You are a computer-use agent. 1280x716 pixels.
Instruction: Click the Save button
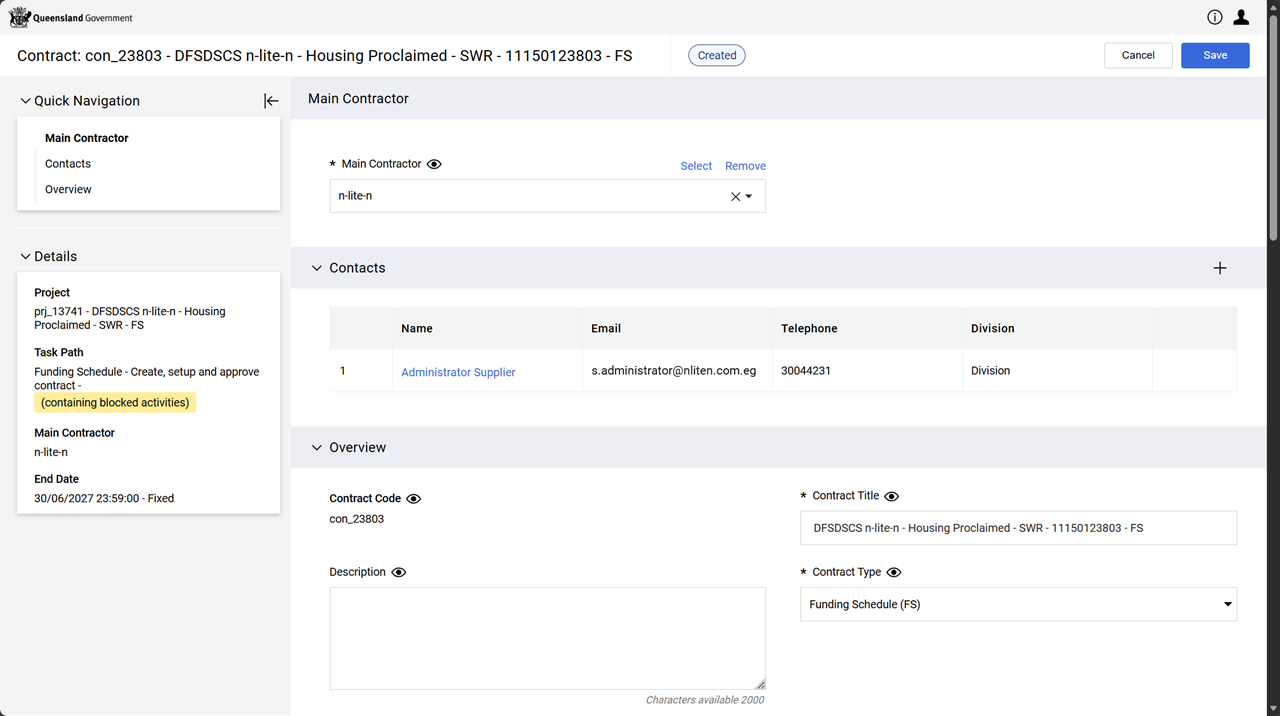click(x=1215, y=55)
